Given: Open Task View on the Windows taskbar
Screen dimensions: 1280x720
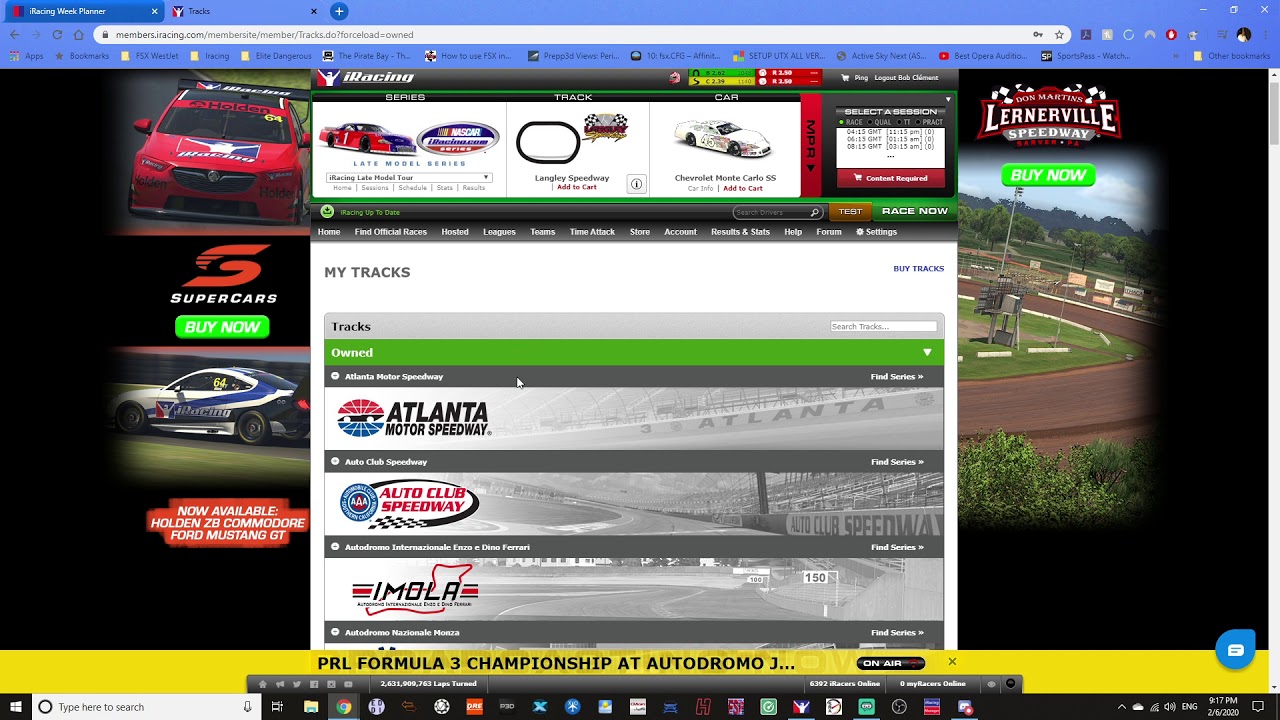Looking at the screenshot, I should [277, 707].
